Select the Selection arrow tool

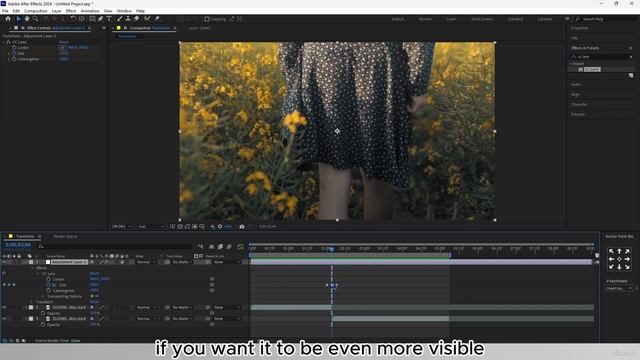click(x=18, y=19)
